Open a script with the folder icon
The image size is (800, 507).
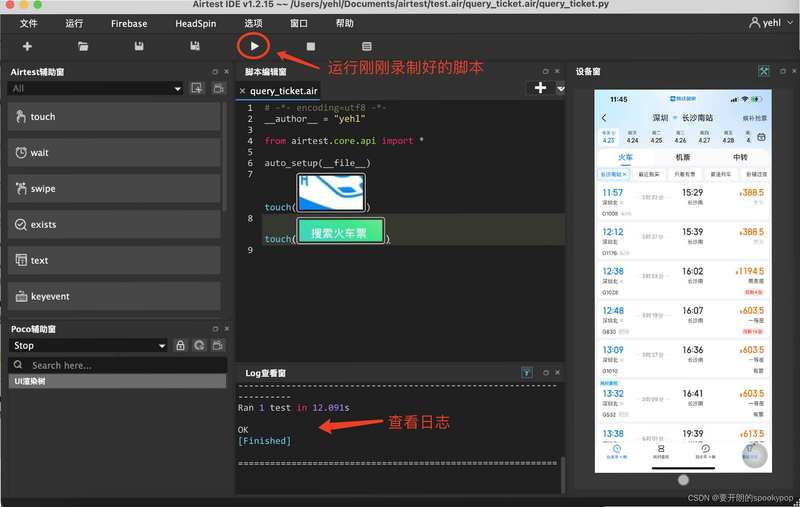tap(83, 46)
